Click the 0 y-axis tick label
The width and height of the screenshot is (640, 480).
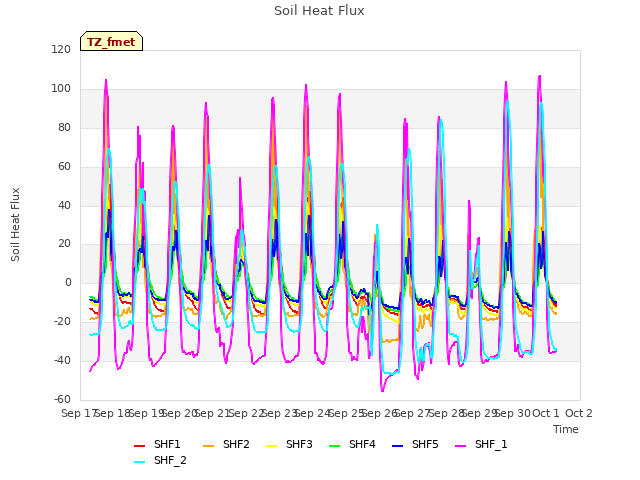point(68,282)
